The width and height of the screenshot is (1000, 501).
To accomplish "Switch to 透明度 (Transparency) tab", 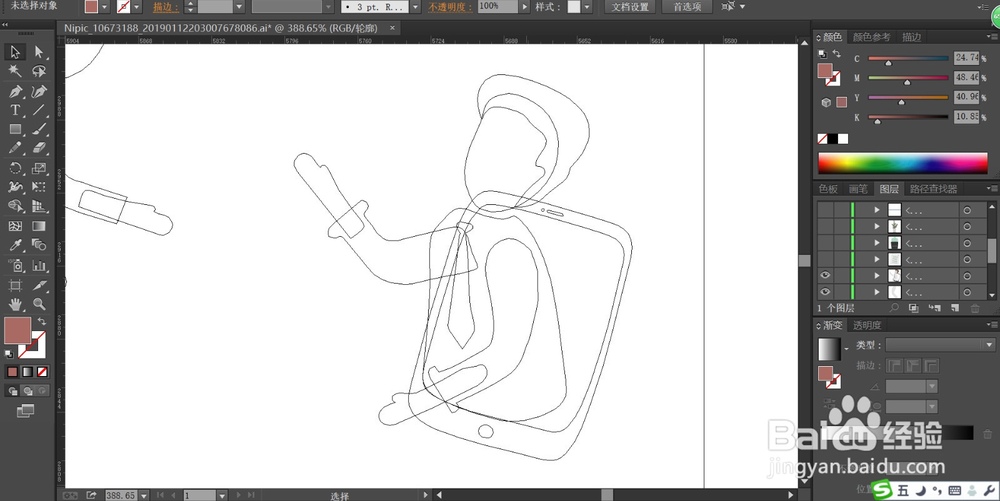I will 867,325.
